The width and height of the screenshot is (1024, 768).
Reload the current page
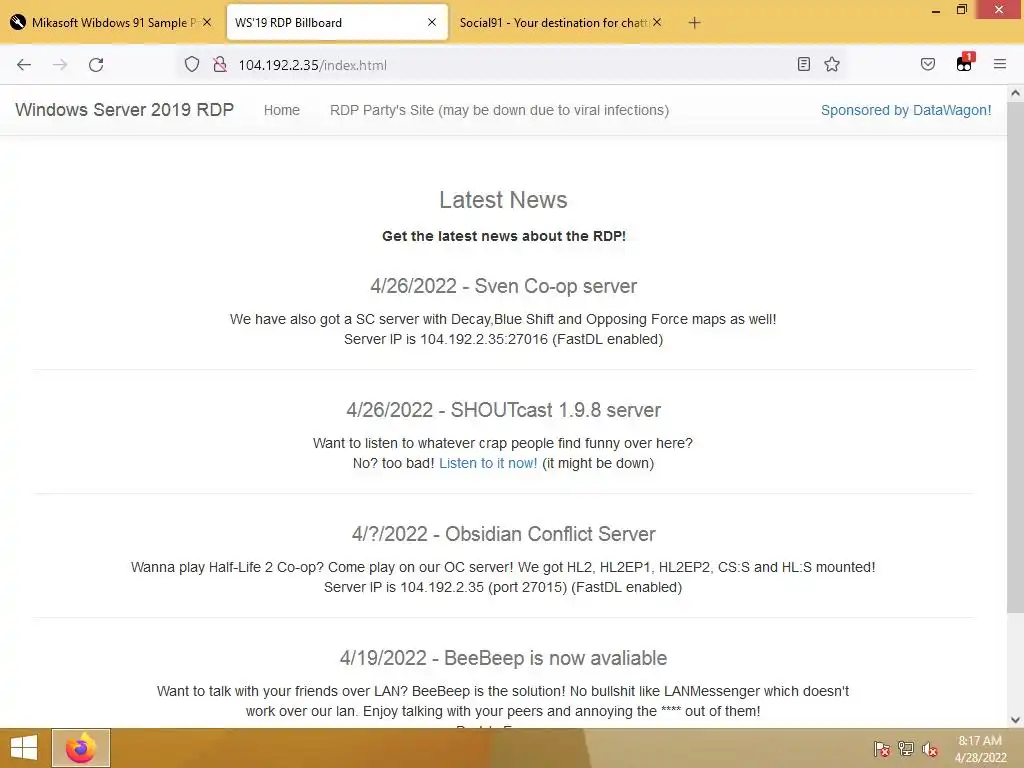(x=96, y=65)
